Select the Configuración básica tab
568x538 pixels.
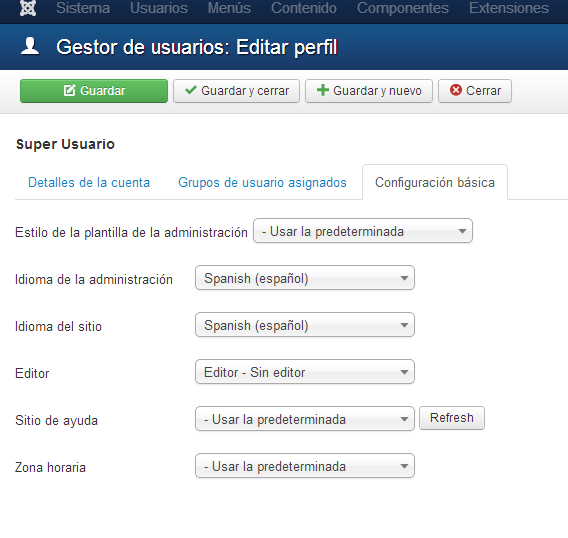435,182
